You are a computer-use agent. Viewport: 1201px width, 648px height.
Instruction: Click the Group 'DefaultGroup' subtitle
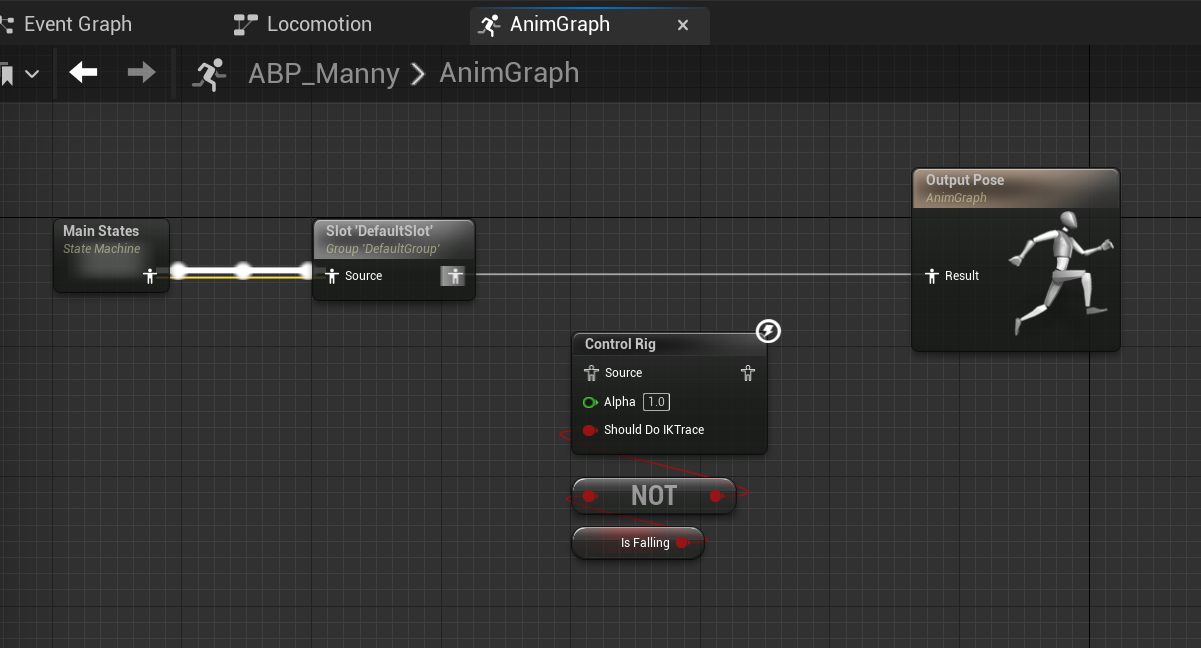tap(382, 249)
